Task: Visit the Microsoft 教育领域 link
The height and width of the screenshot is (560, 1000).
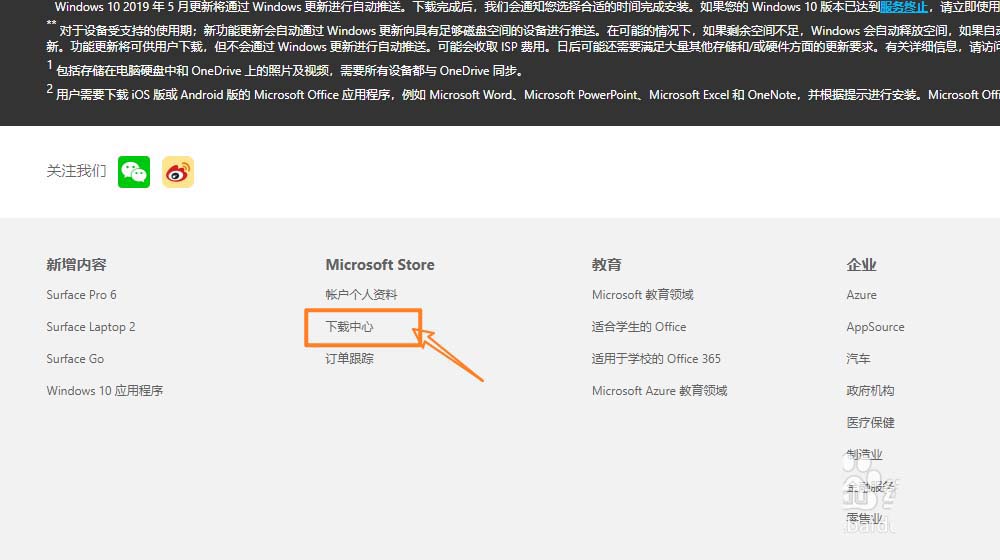Action: 642,295
